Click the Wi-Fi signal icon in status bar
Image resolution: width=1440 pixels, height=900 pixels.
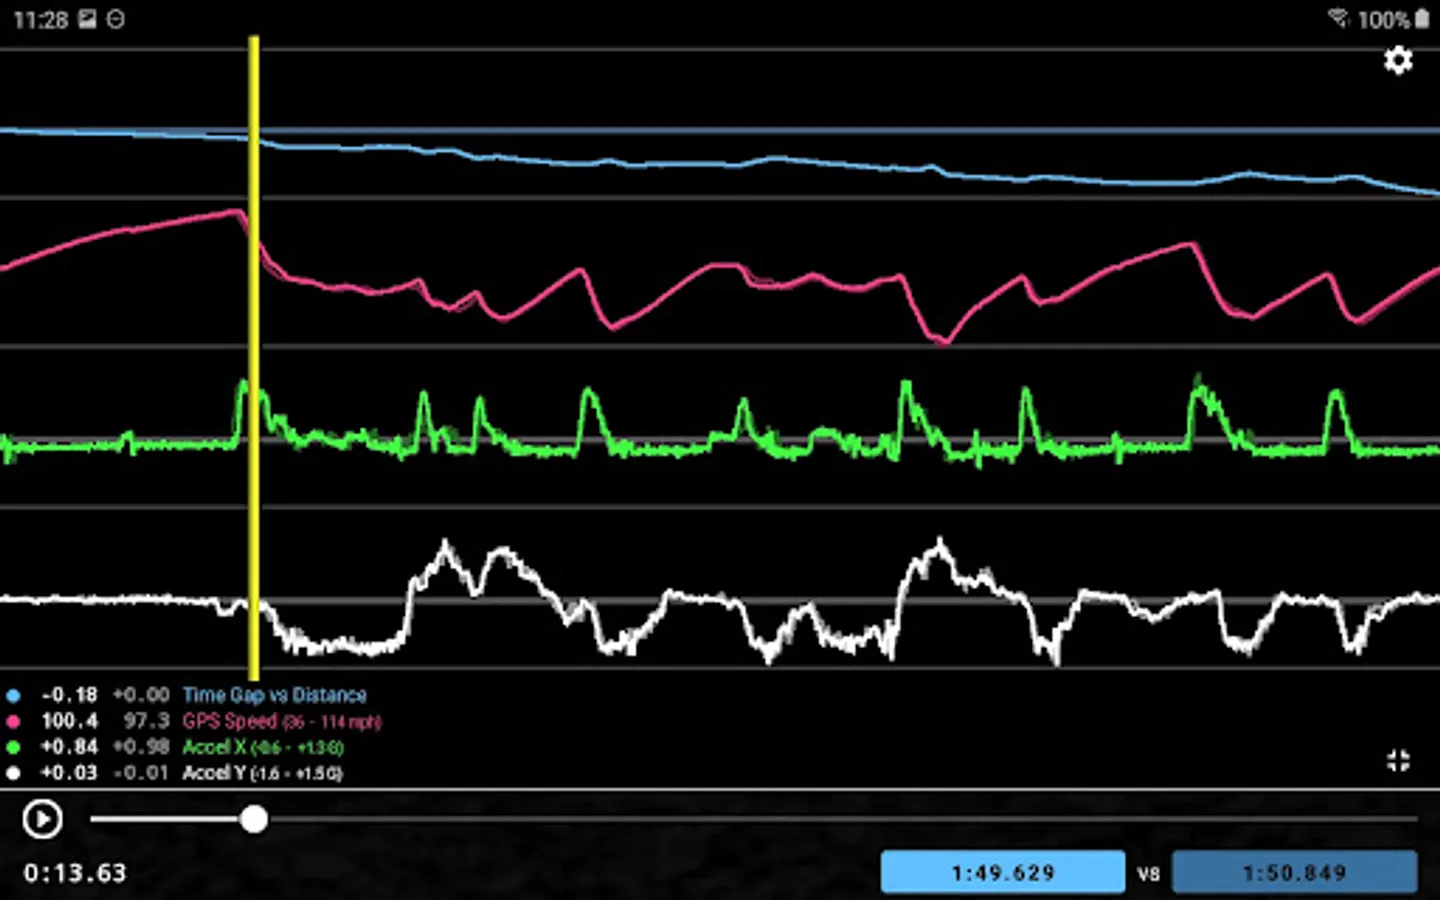tap(1339, 18)
